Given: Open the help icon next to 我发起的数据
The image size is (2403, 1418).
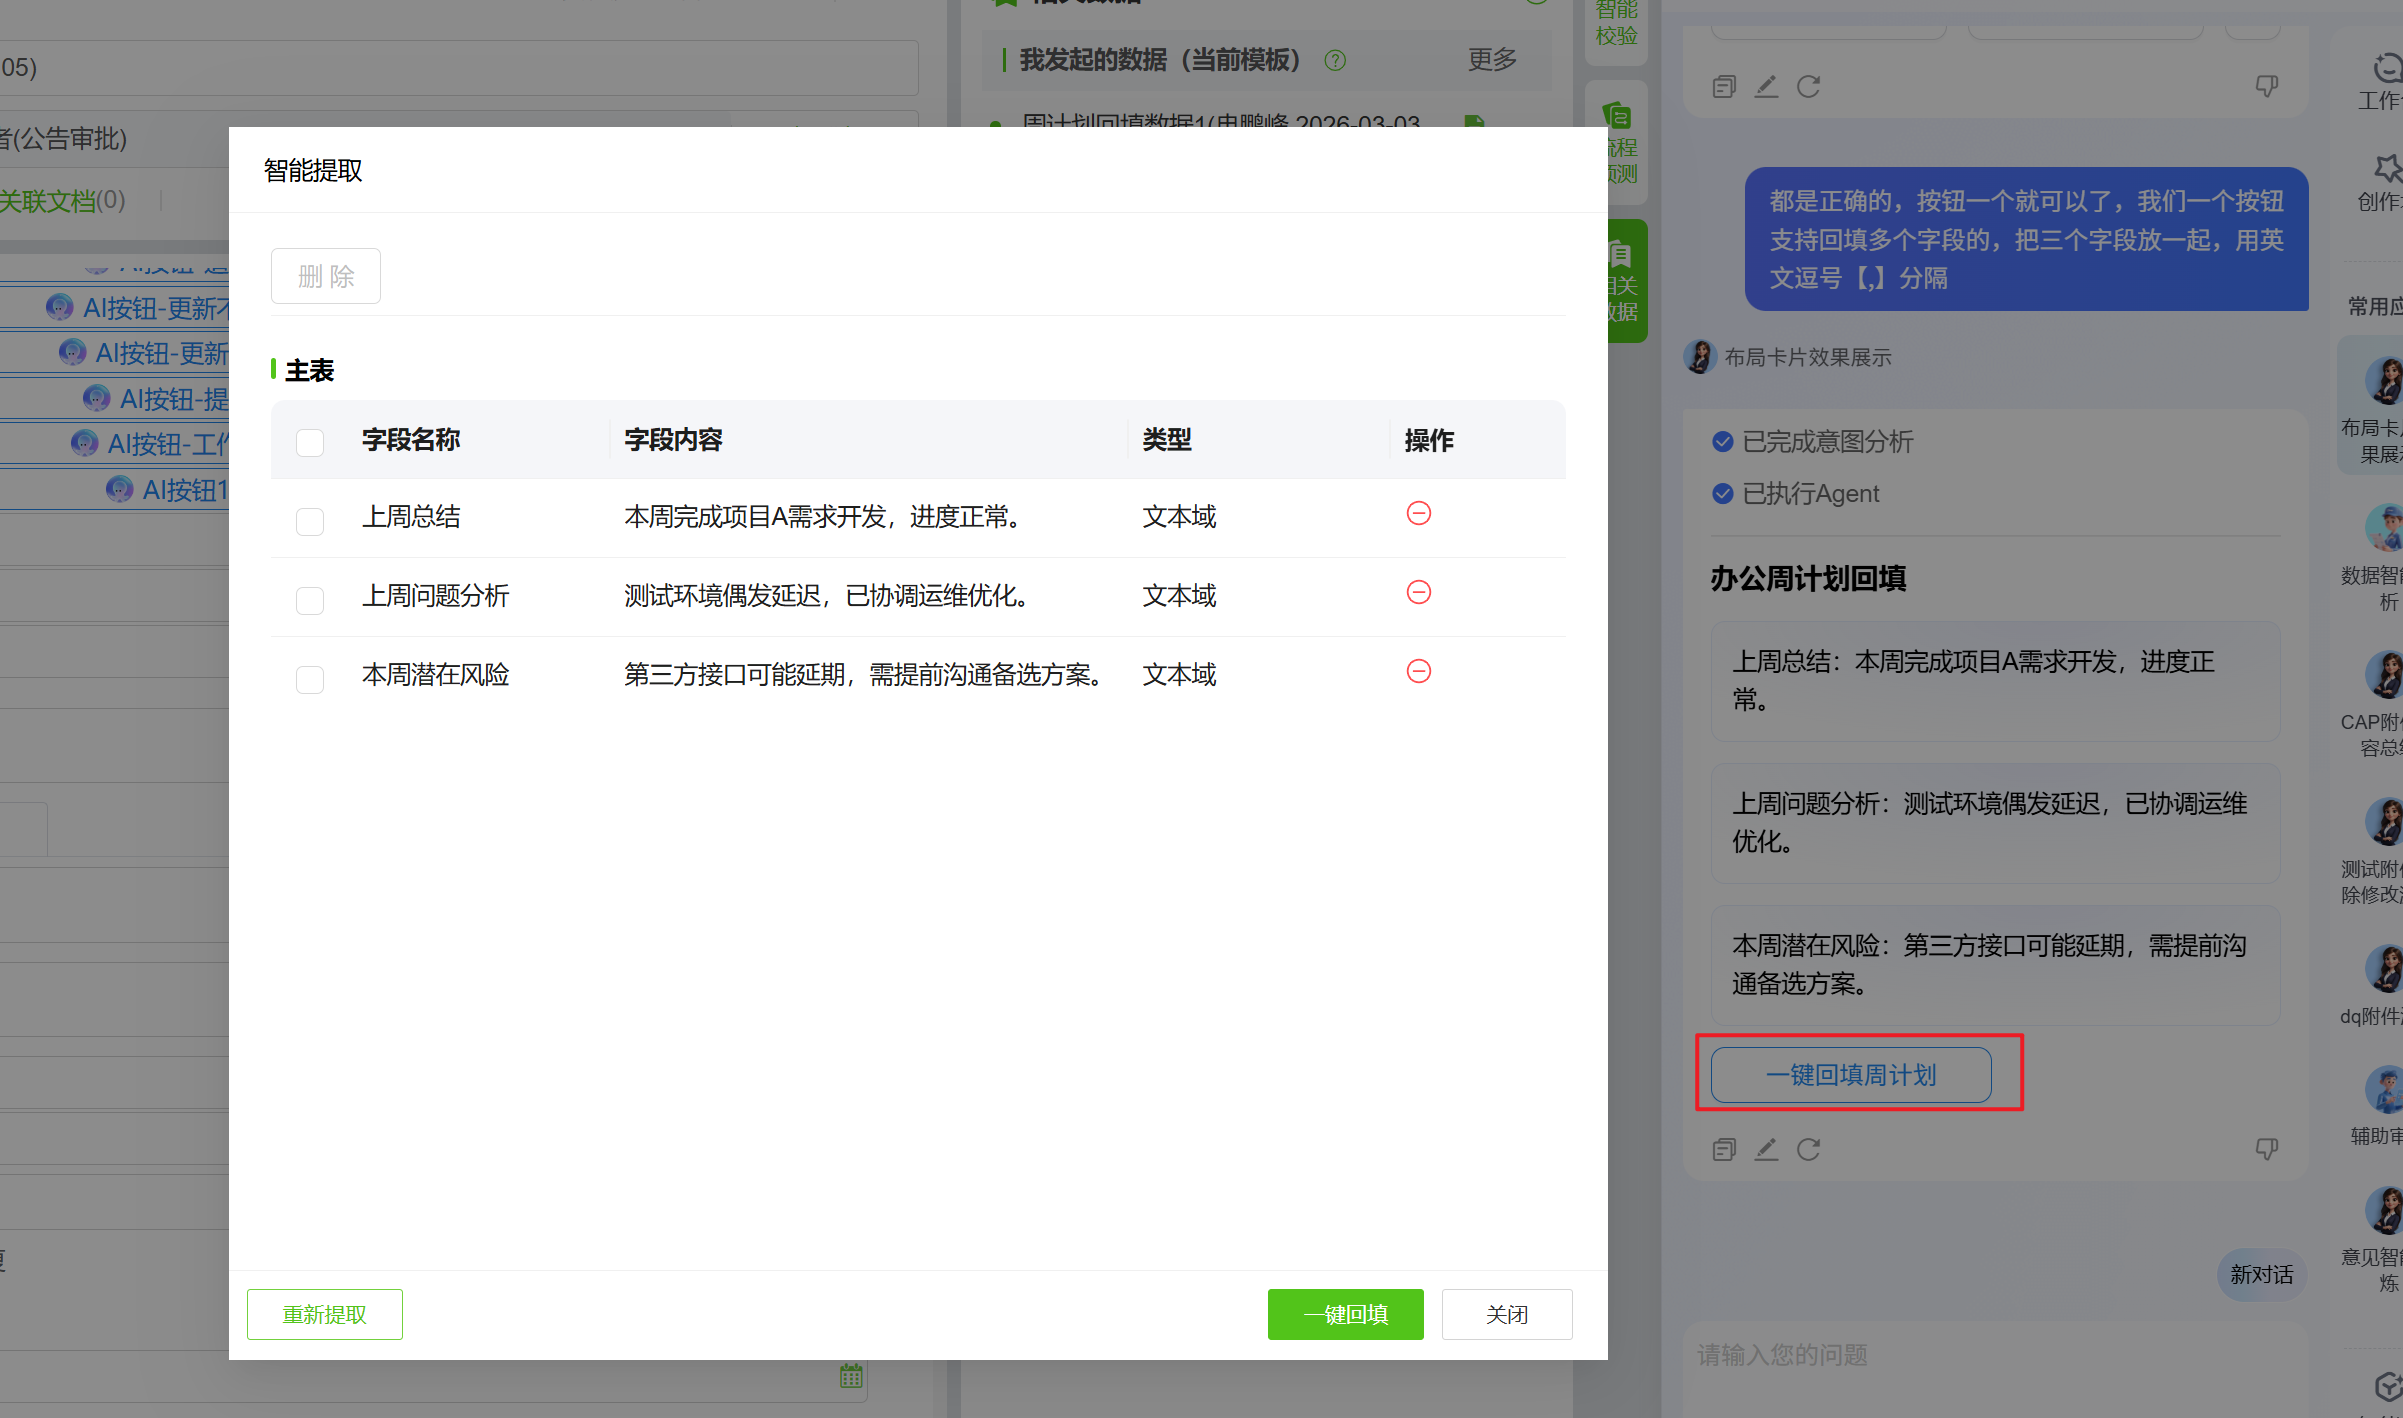Looking at the screenshot, I should pos(1335,61).
